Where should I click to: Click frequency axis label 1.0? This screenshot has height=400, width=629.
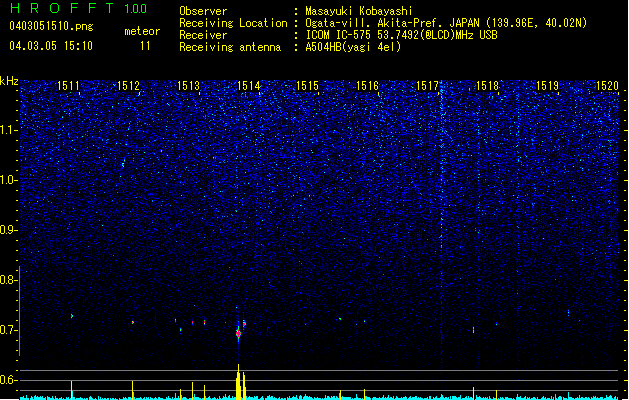(x=8, y=180)
